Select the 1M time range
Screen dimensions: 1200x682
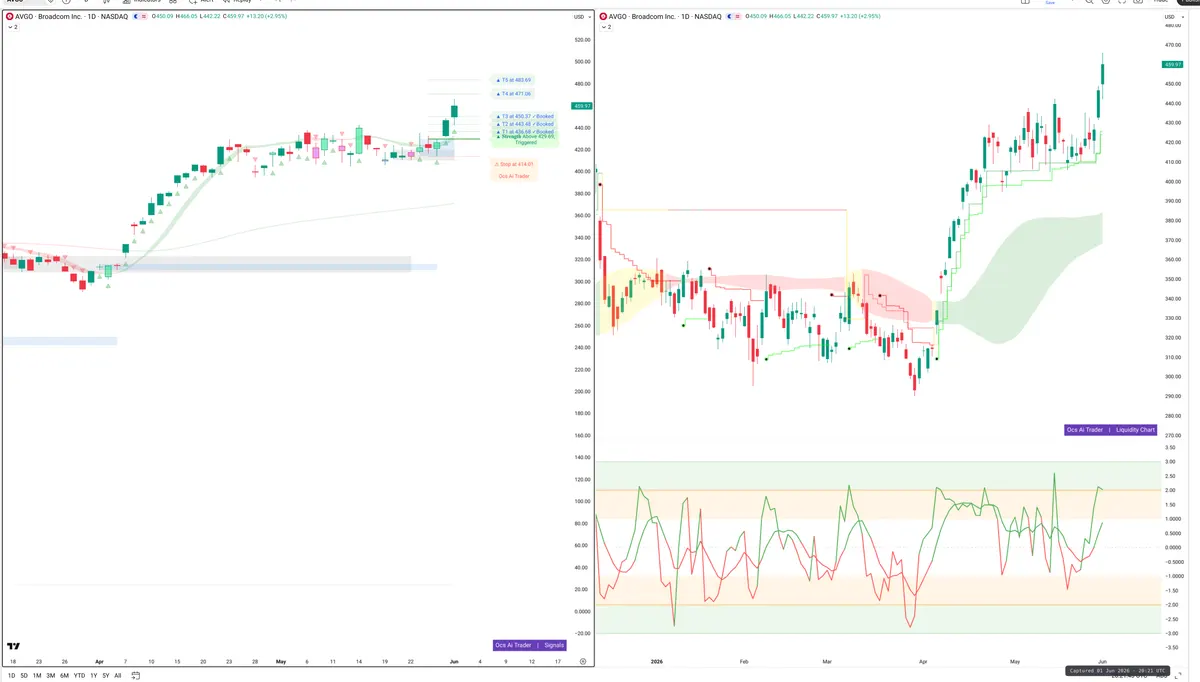[x=38, y=676]
